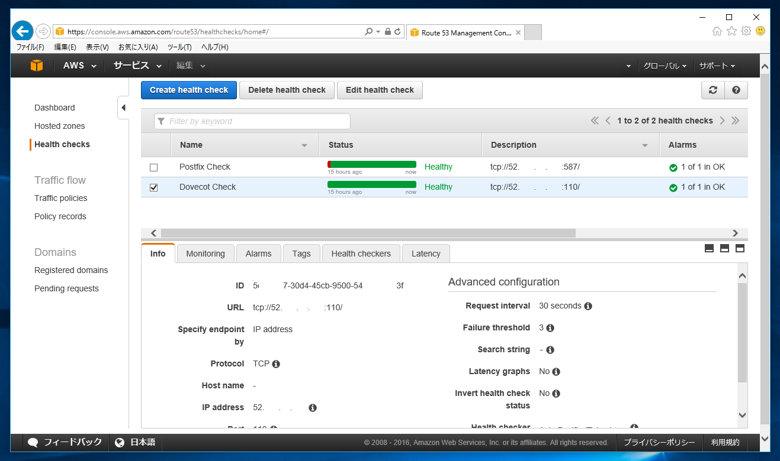
Task: Maximize the details pane using the last layout icon
Action: click(x=740, y=248)
